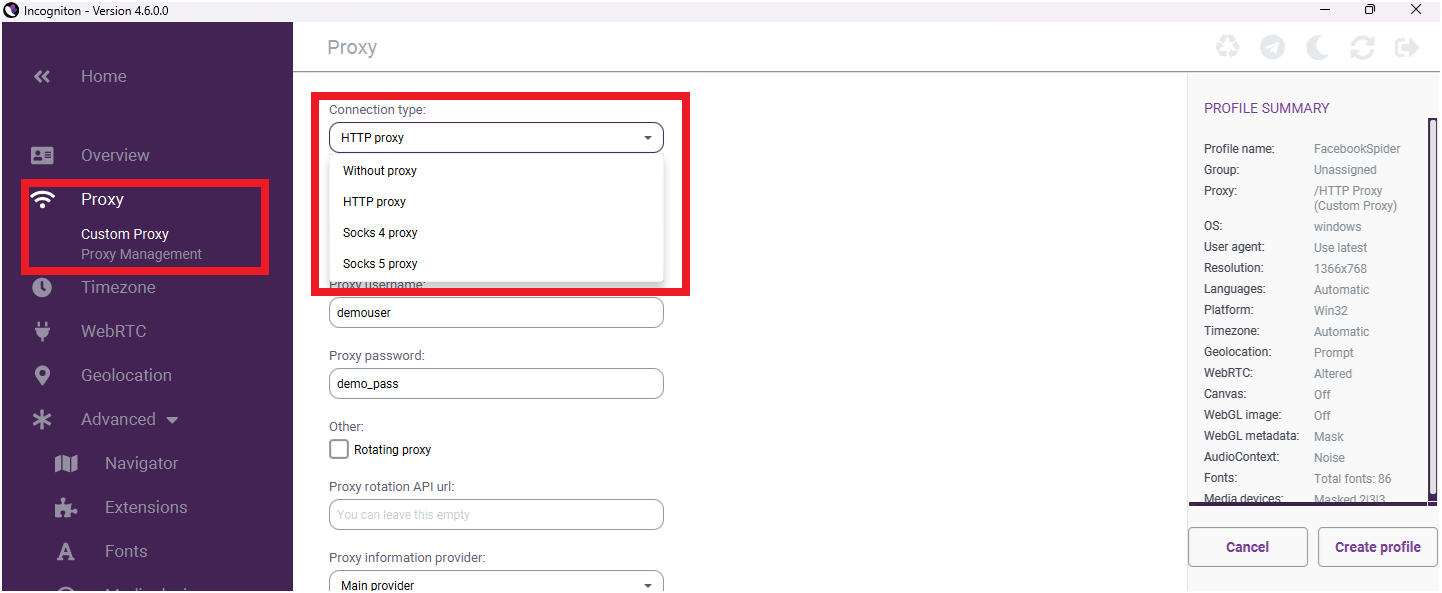Image resolution: width=1442 pixels, height=593 pixels.
Task: Click the WebRTC plug icon
Action: click(42, 331)
